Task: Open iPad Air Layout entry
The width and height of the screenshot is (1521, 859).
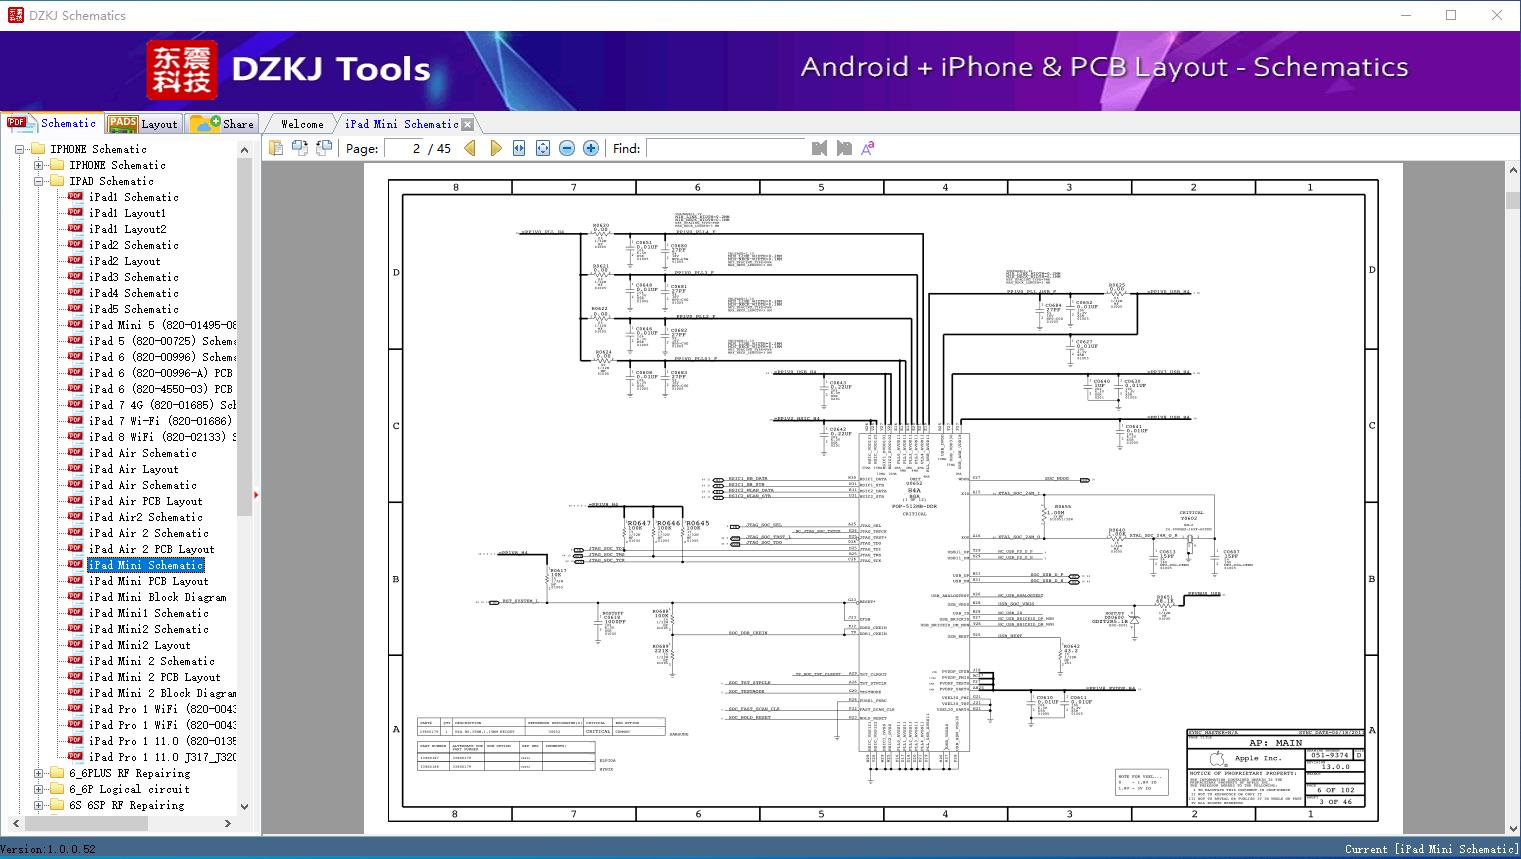Action: click(133, 469)
